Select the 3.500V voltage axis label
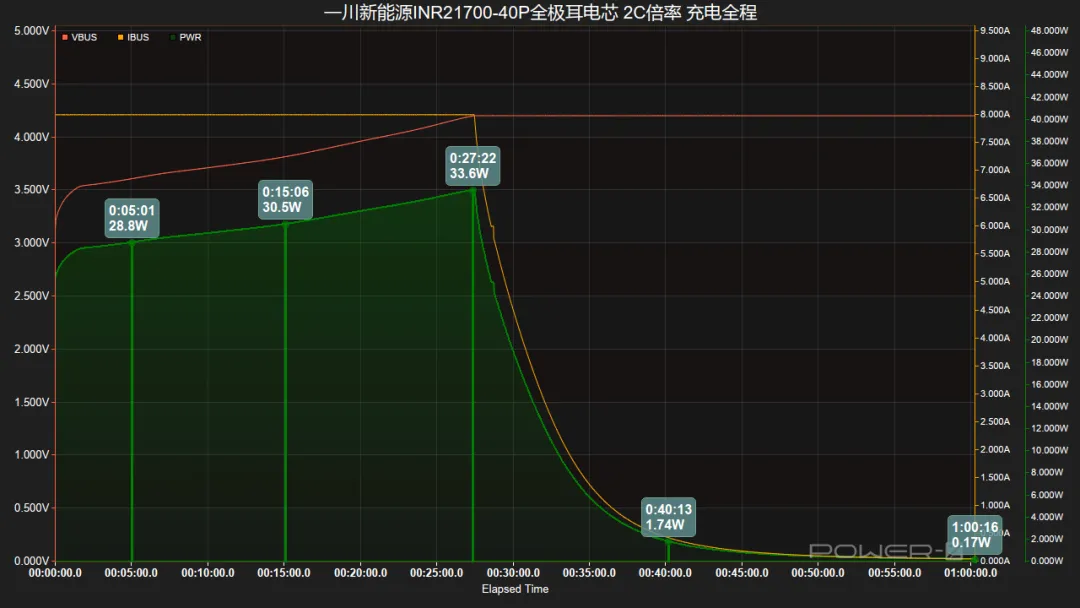The image size is (1080, 608). (x=32, y=190)
